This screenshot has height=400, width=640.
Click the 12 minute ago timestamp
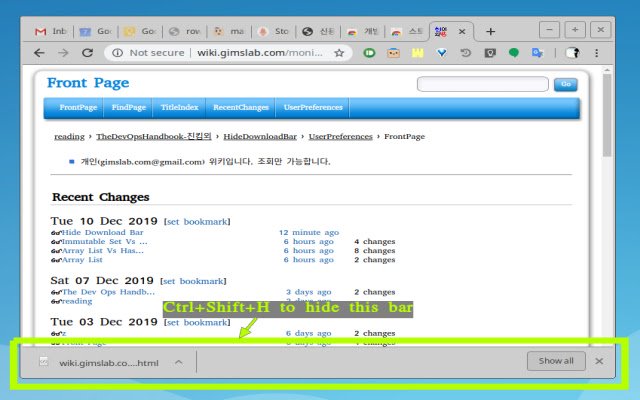(x=309, y=233)
